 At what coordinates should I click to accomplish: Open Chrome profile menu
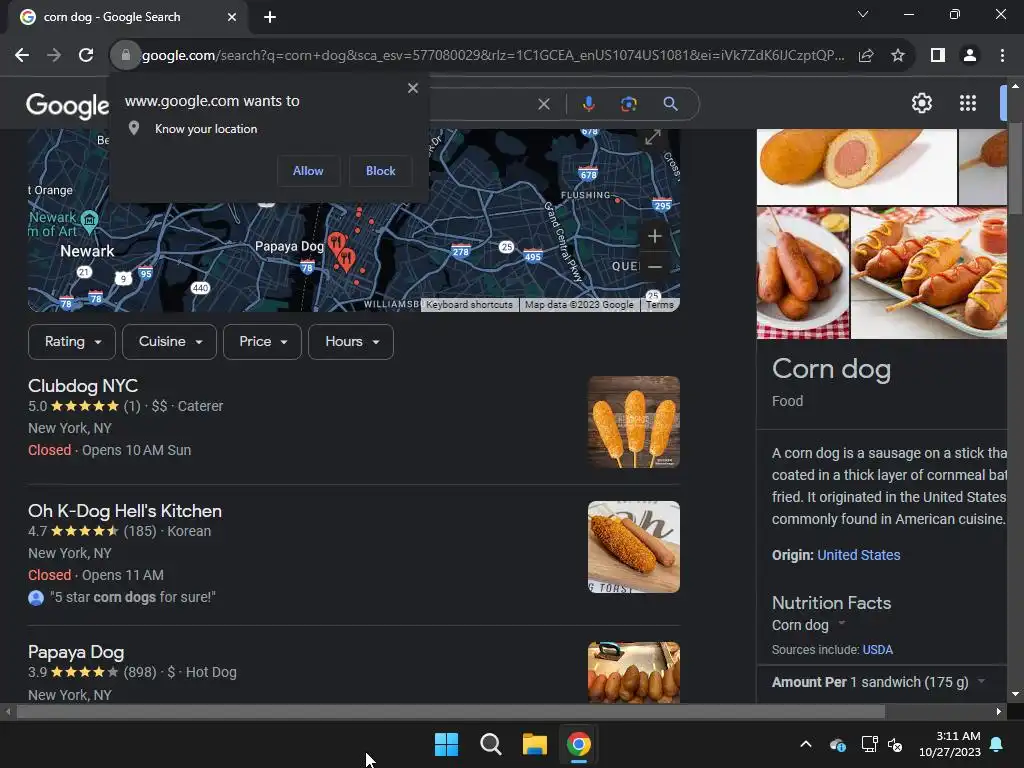[x=970, y=56]
